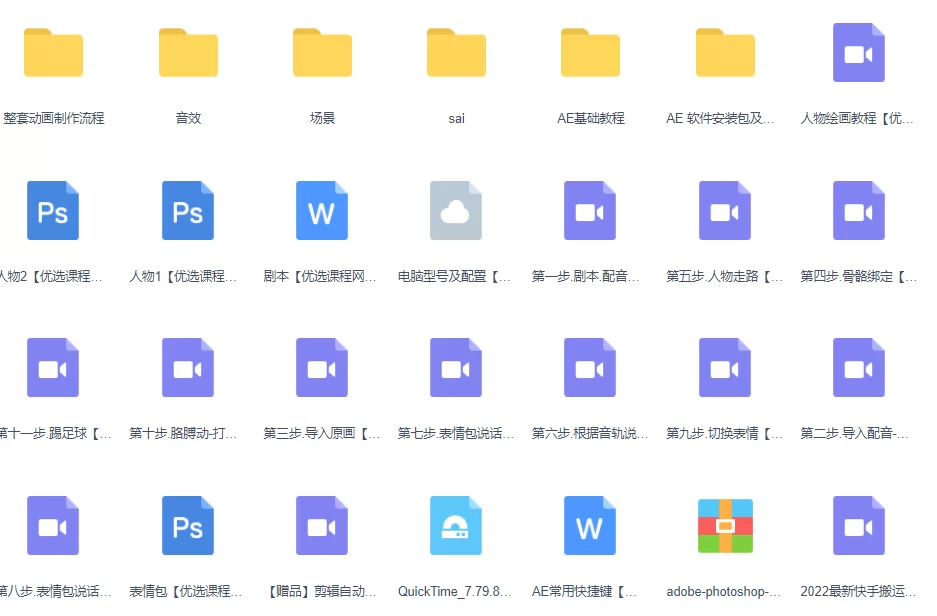Select the adobe-photoshop compressed archive icon
The width and height of the screenshot is (937, 616).
[725, 526]
